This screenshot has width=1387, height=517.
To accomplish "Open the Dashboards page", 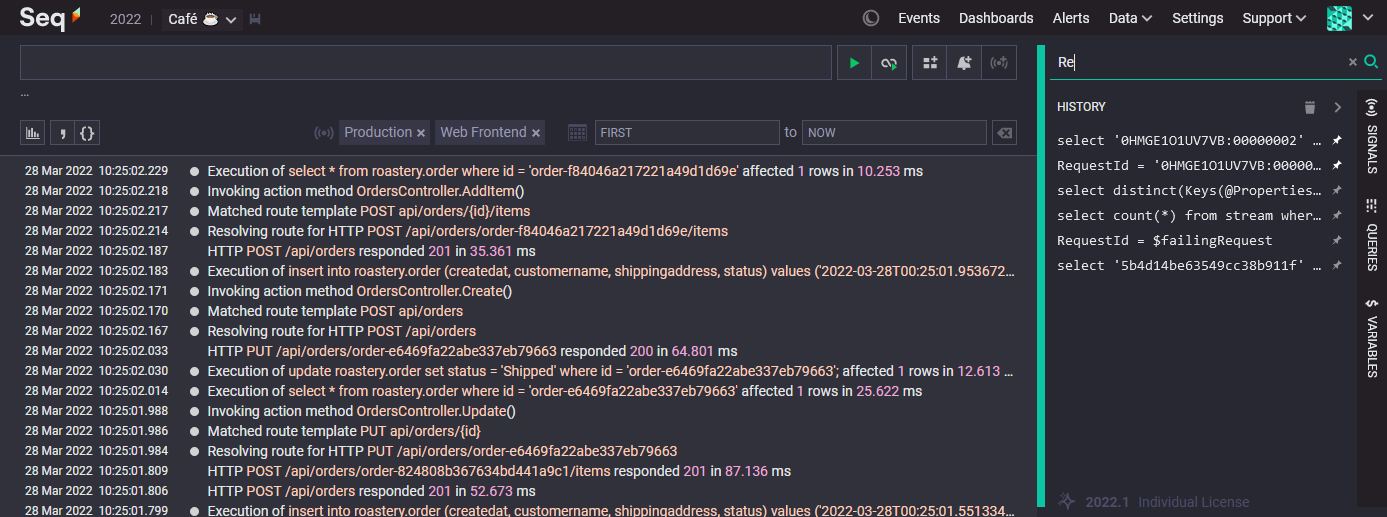I will tap(996, 18).
